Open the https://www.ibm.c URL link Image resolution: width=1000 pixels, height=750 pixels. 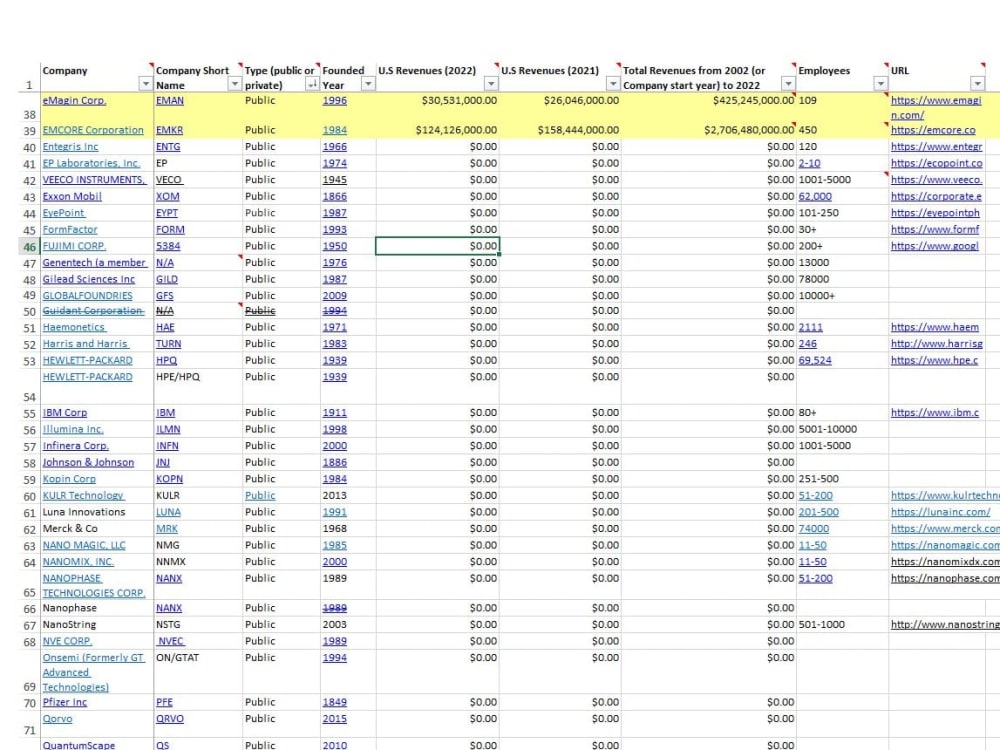pyautogui.click(x=935, y=413)
